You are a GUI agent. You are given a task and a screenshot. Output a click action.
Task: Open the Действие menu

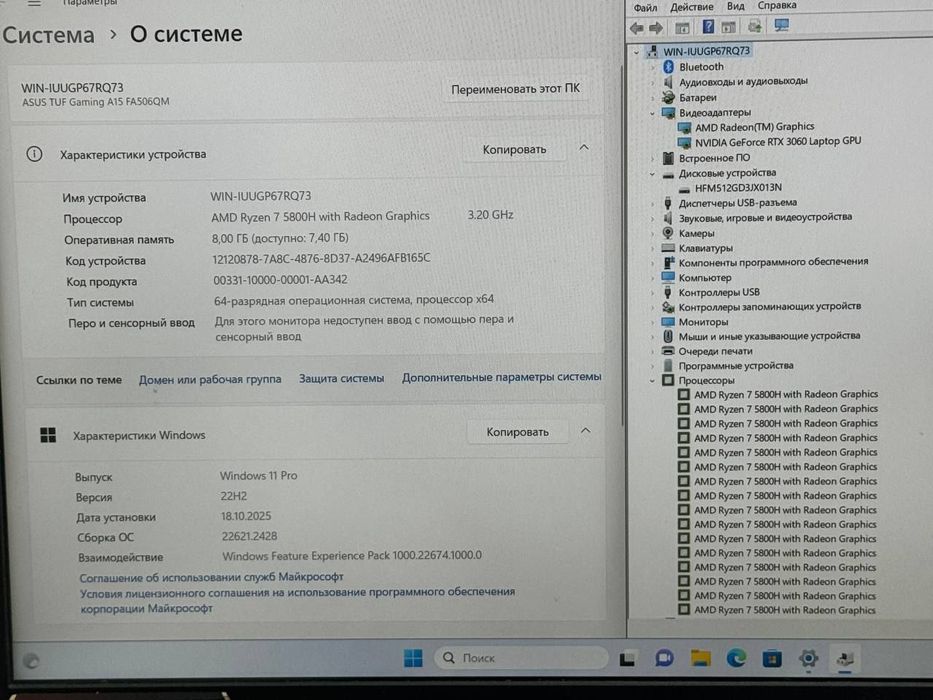[691, 7]
